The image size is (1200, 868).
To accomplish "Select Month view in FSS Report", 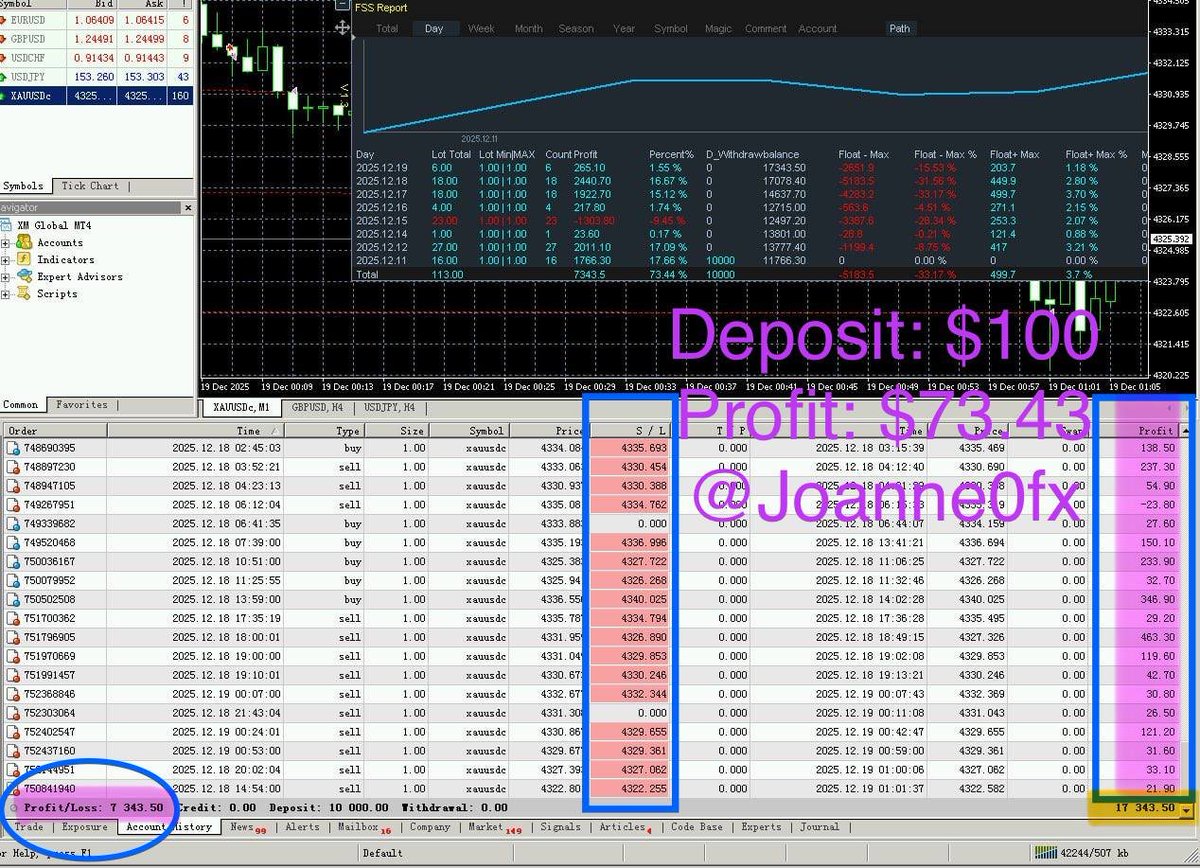I will click(529, 29).
